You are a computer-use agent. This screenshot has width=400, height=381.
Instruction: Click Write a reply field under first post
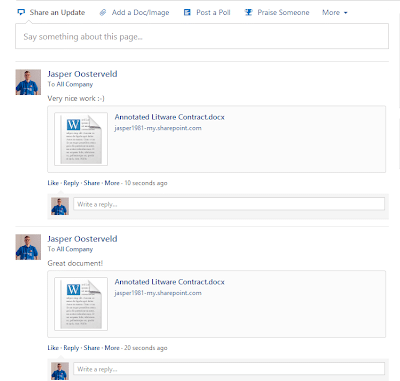click(229, 204)
